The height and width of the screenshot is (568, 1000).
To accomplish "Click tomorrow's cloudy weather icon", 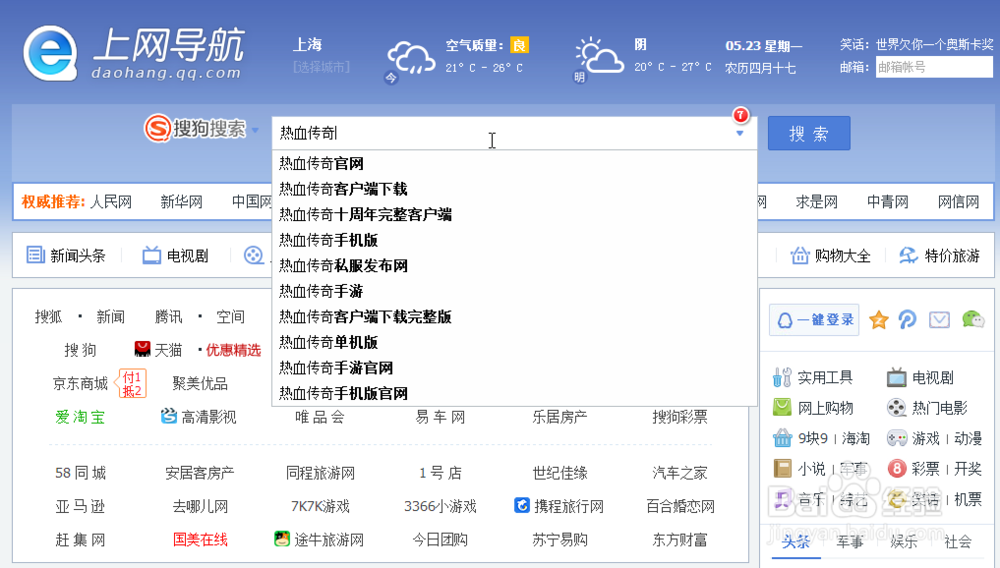I will [x=599, y=56].
